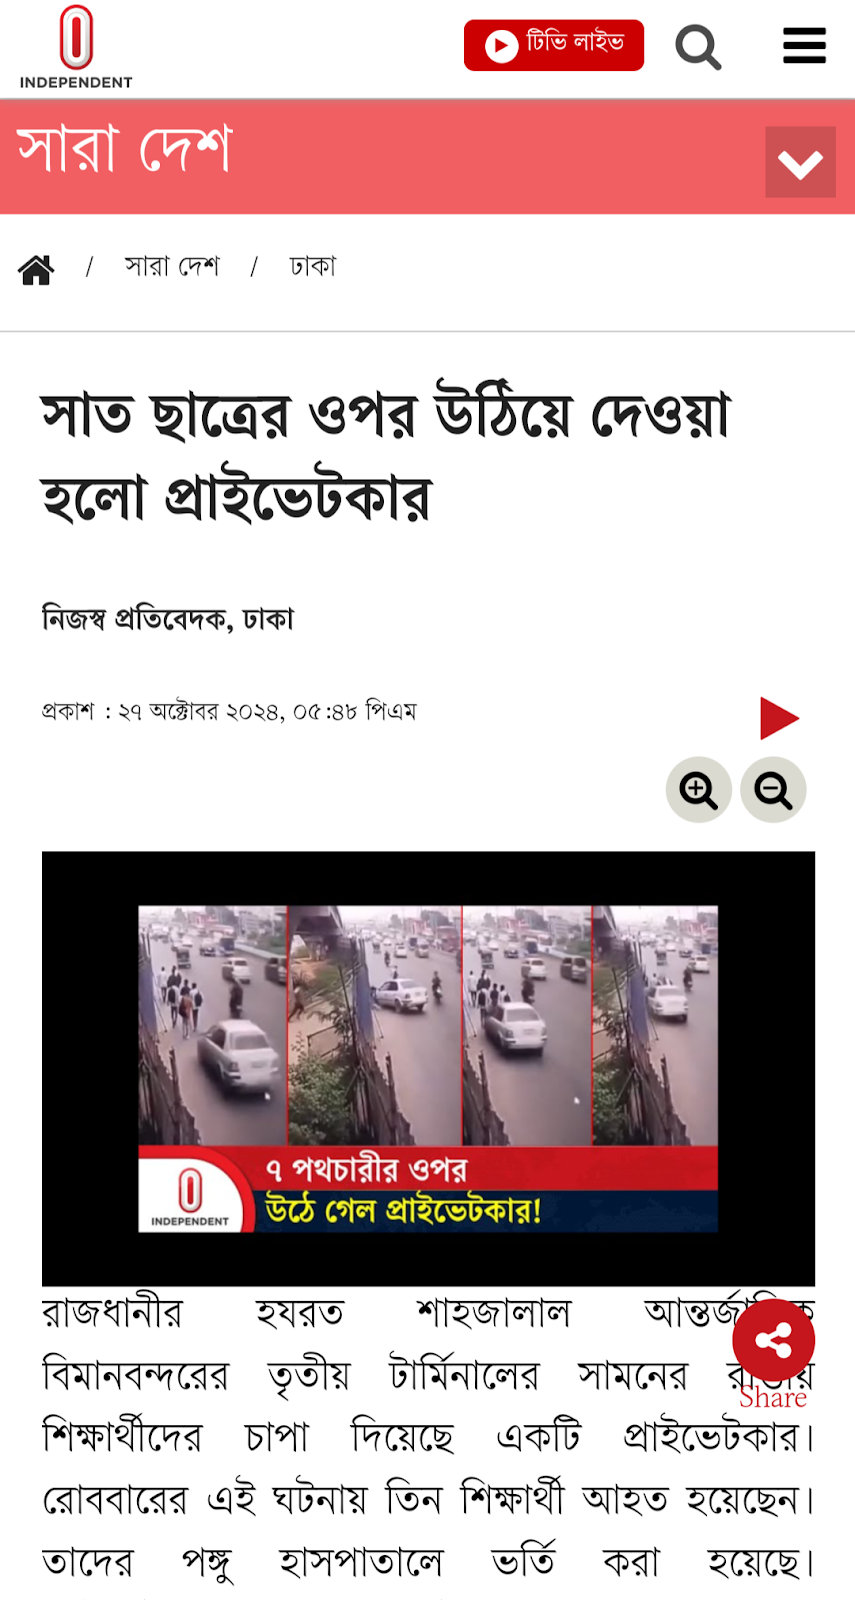Tap the floating red share button
855x1600 pixels.
click(x=773, y=1341)
